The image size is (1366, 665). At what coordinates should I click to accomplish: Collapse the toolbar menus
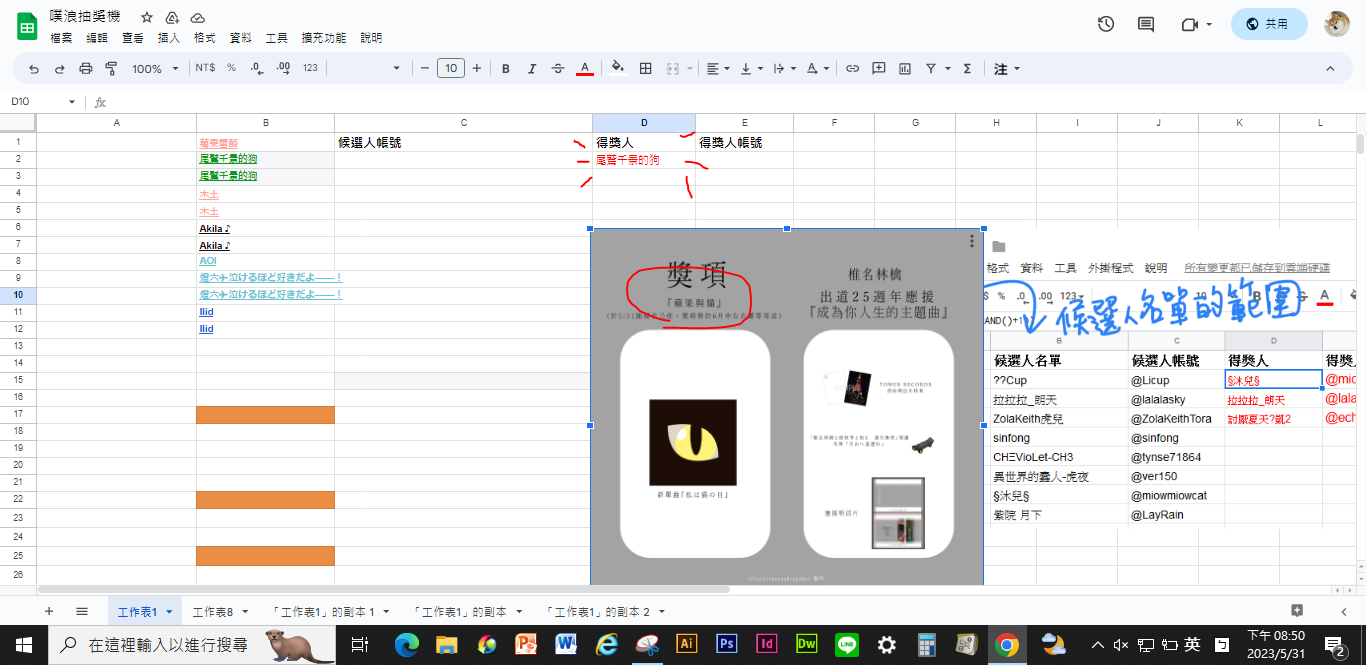(x=1330, y=69)
